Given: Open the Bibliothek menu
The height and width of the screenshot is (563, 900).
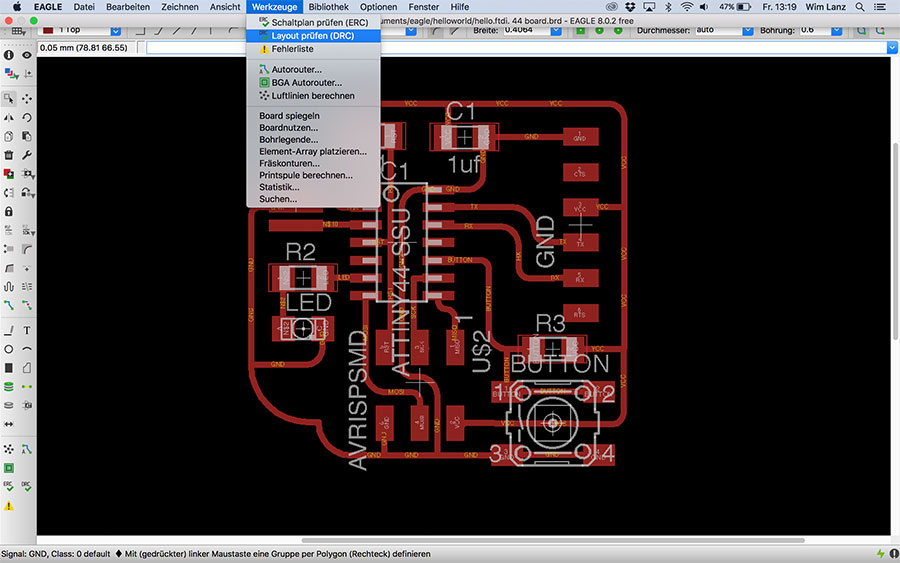Looking at the screenshot, I should [x=328, y=7].
